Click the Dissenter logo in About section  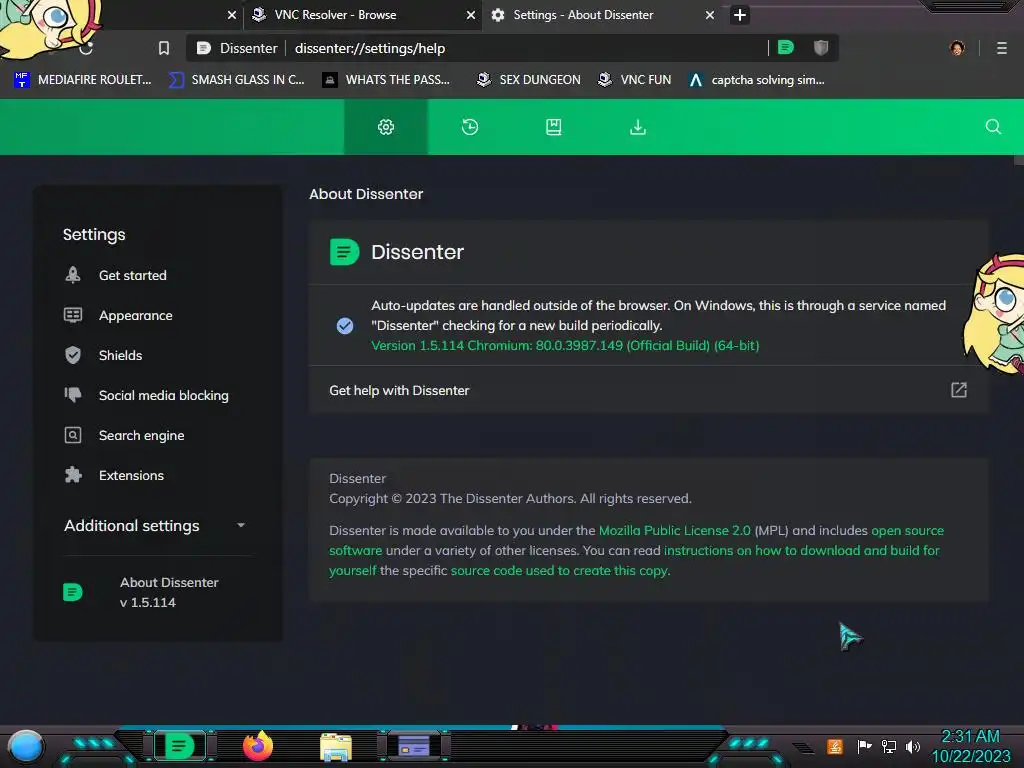coord(344,252)
